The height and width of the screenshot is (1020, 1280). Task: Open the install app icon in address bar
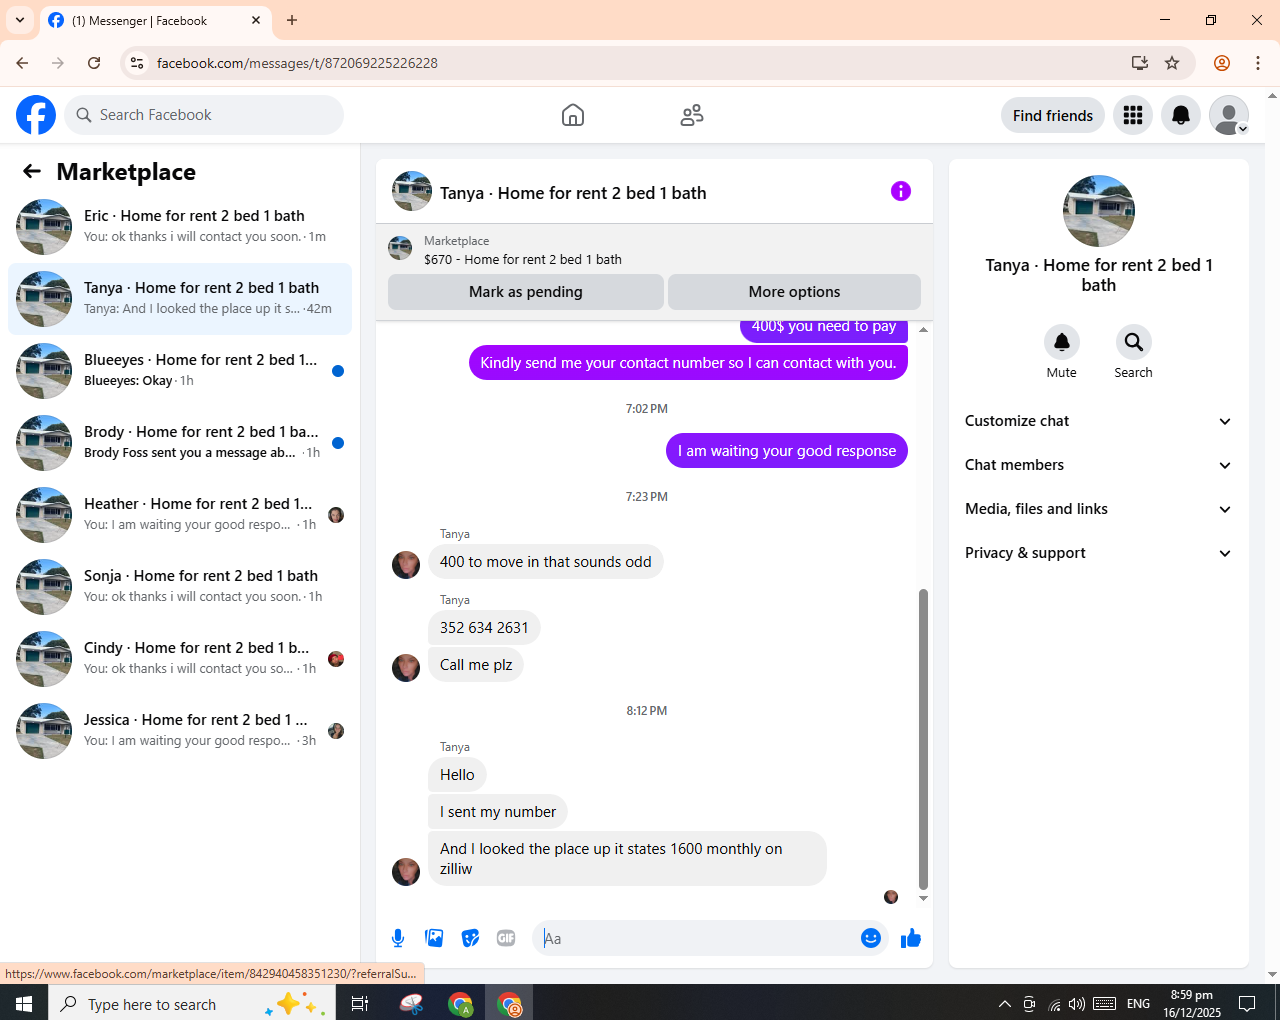[1139, 63]
